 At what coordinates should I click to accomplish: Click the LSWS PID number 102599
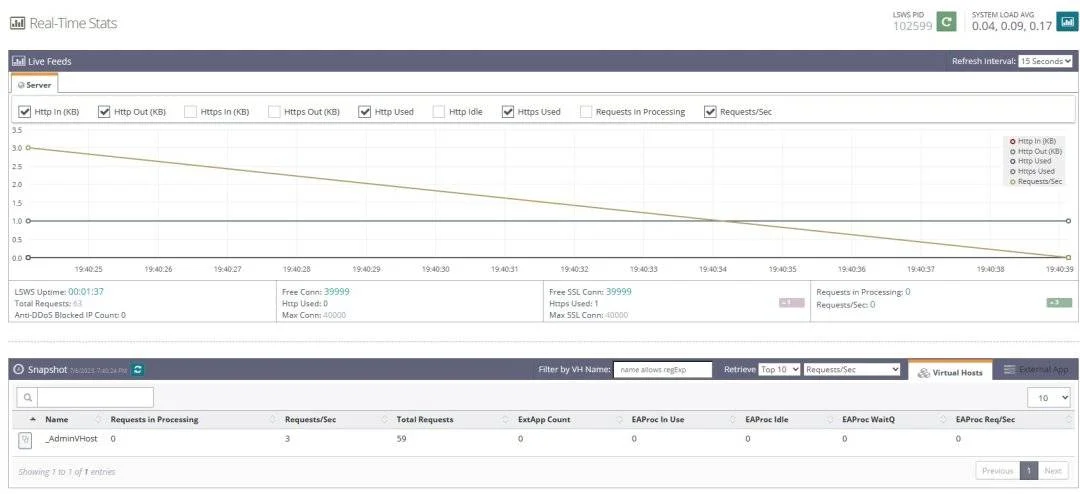tap(913, 26)
